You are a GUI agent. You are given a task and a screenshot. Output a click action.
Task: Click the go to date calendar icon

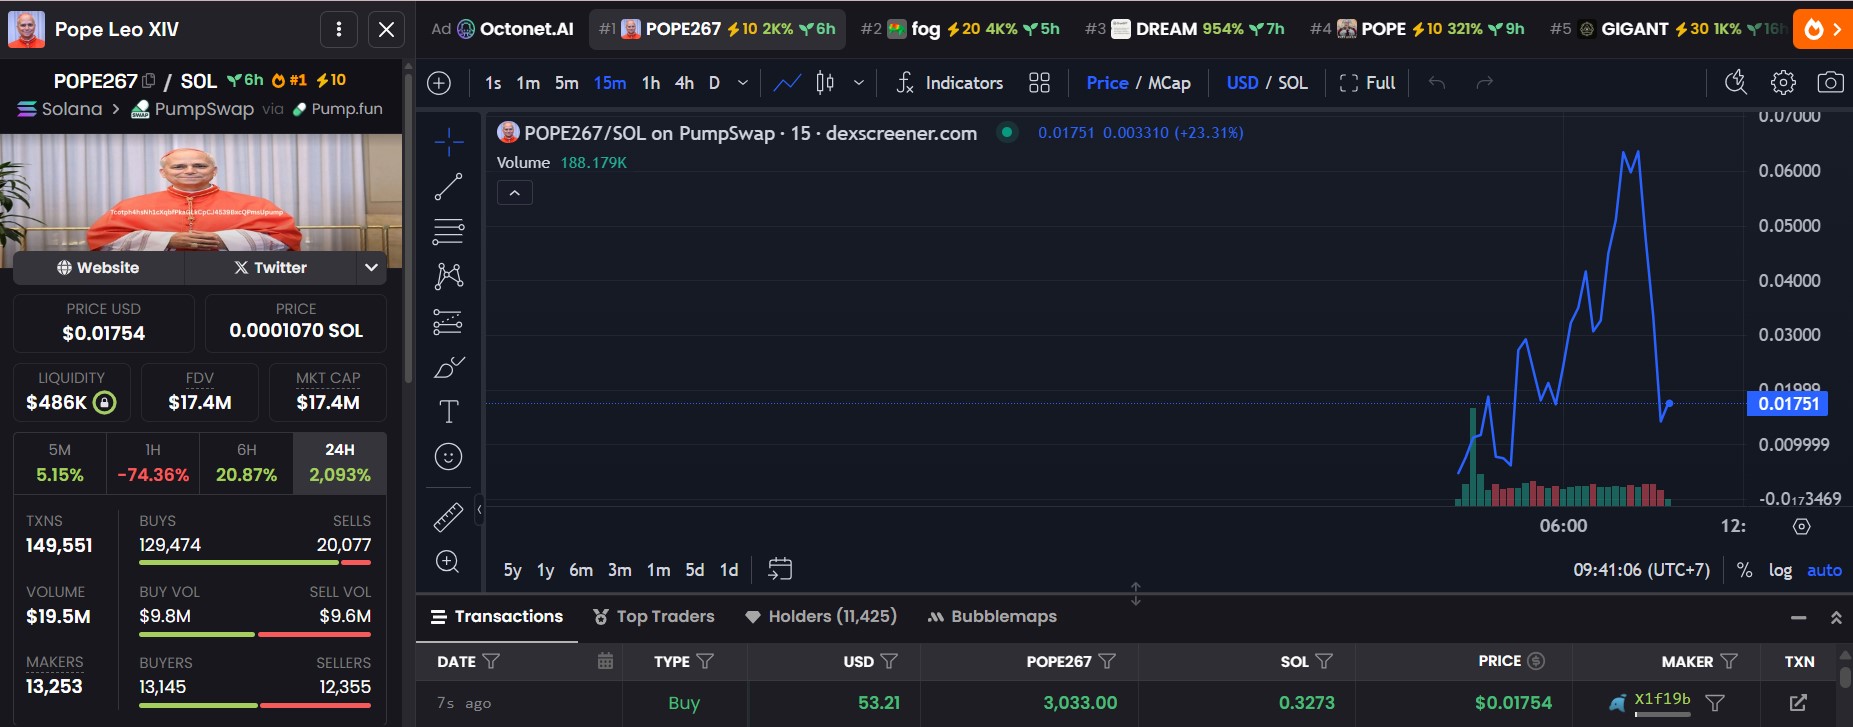click(x=780, y=569)
